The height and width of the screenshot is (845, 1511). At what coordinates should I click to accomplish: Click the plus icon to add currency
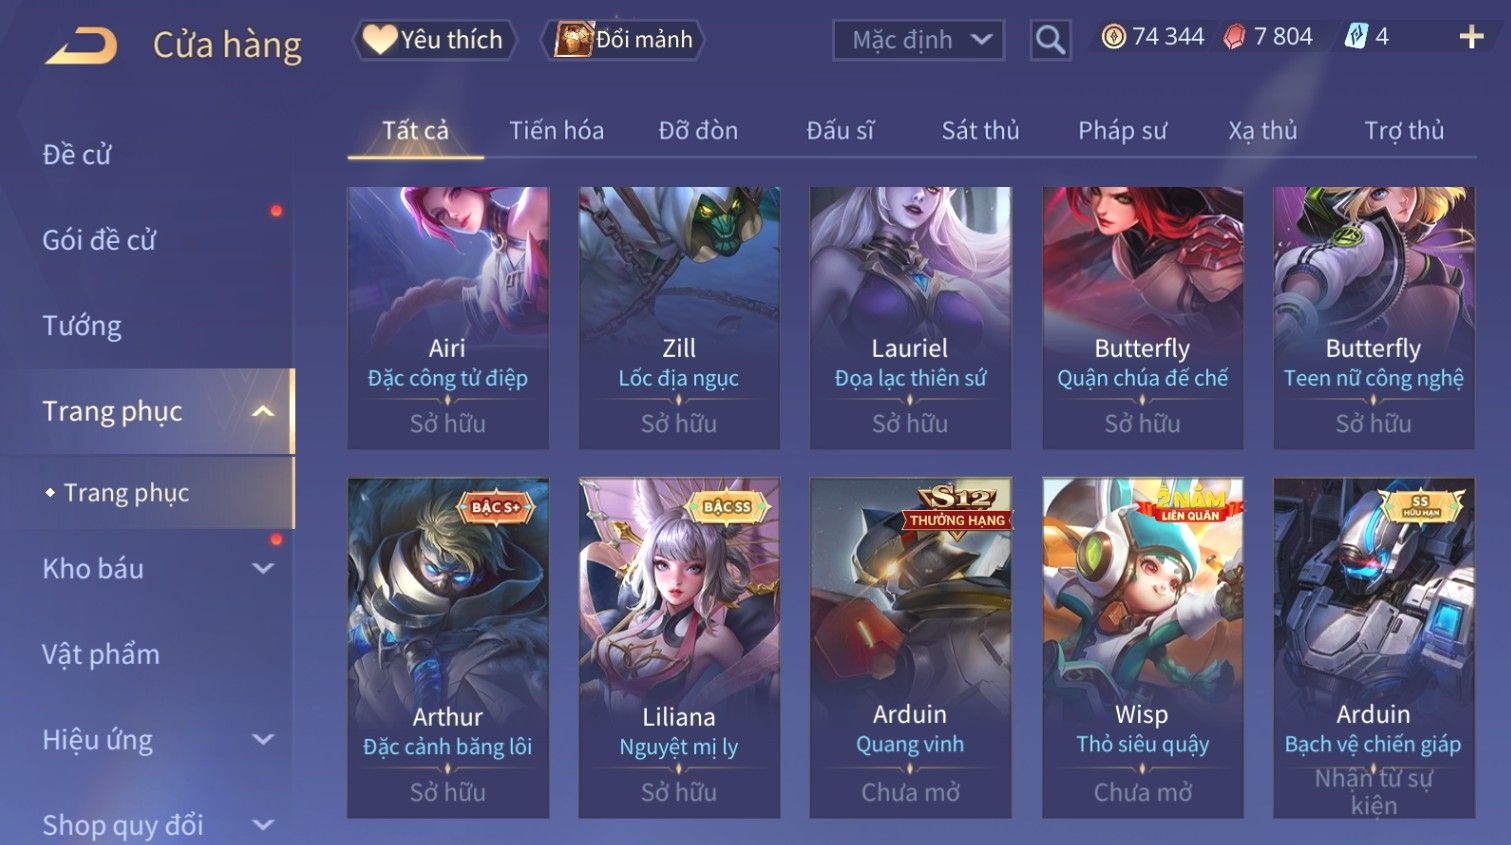click(x=1471, y=37)
